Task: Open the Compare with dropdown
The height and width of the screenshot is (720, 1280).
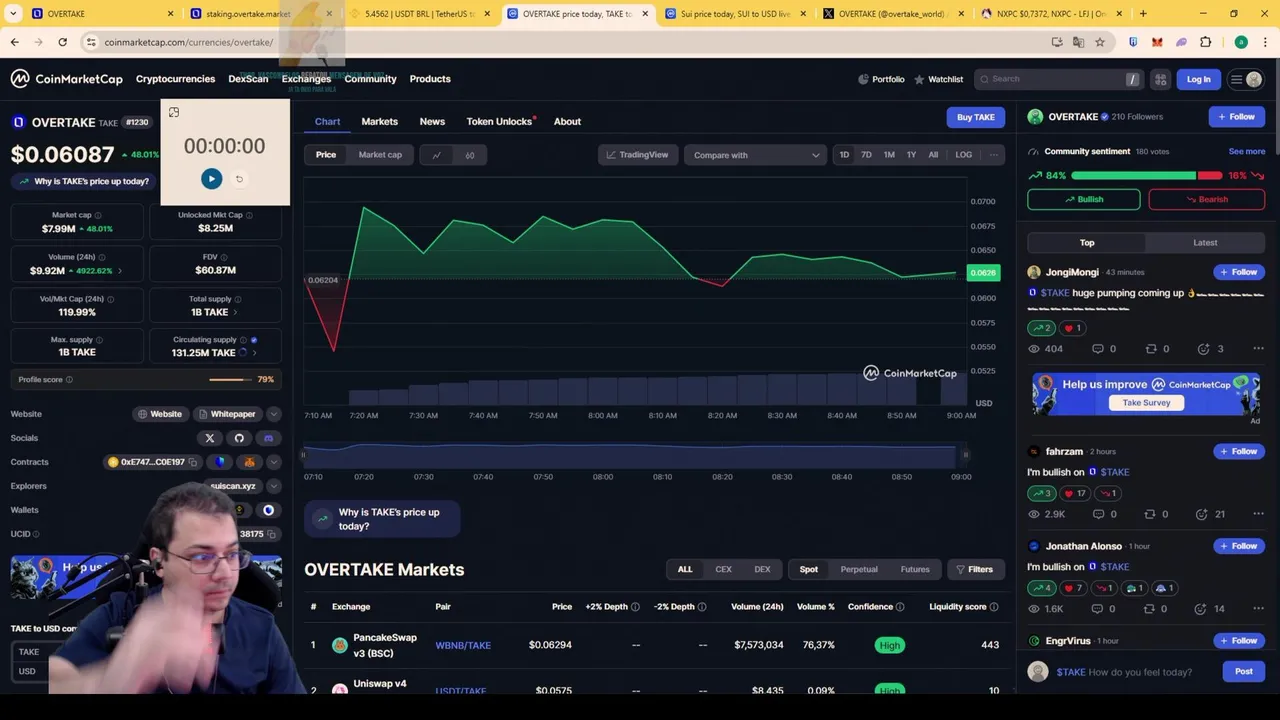Action: pos(756,155)
